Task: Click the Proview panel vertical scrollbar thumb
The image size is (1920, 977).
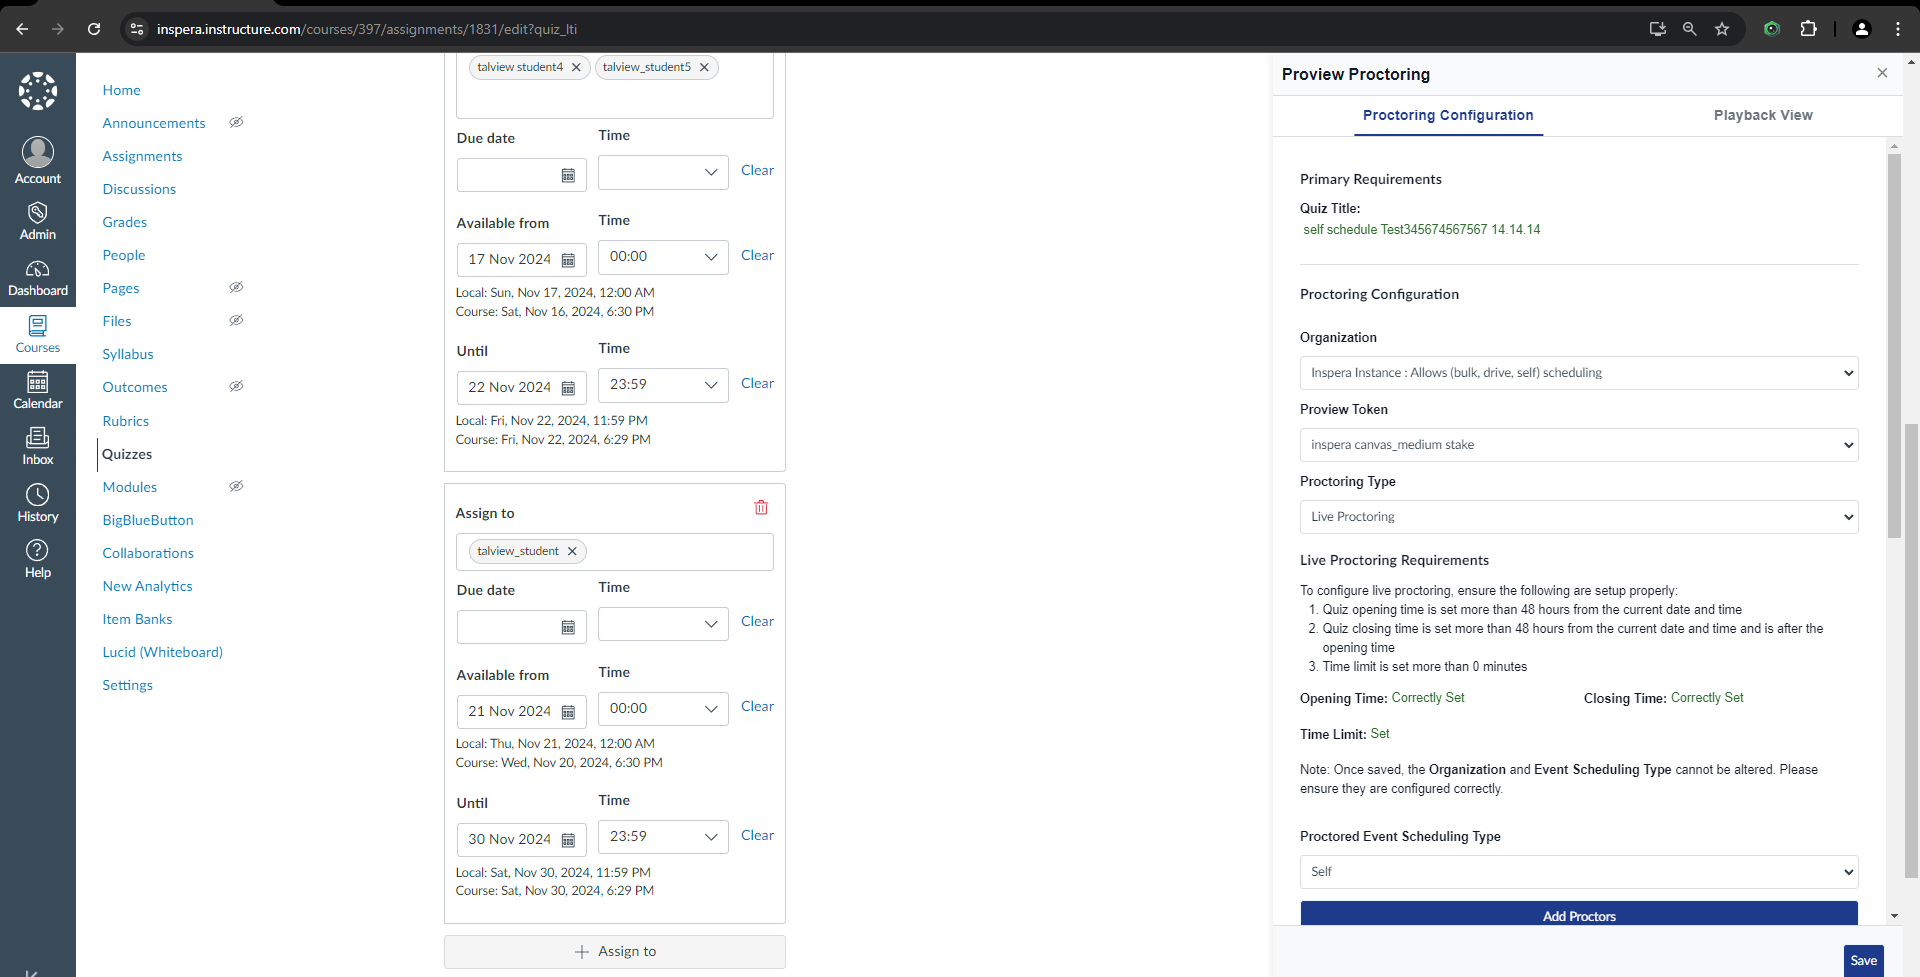Action: 1894,345
